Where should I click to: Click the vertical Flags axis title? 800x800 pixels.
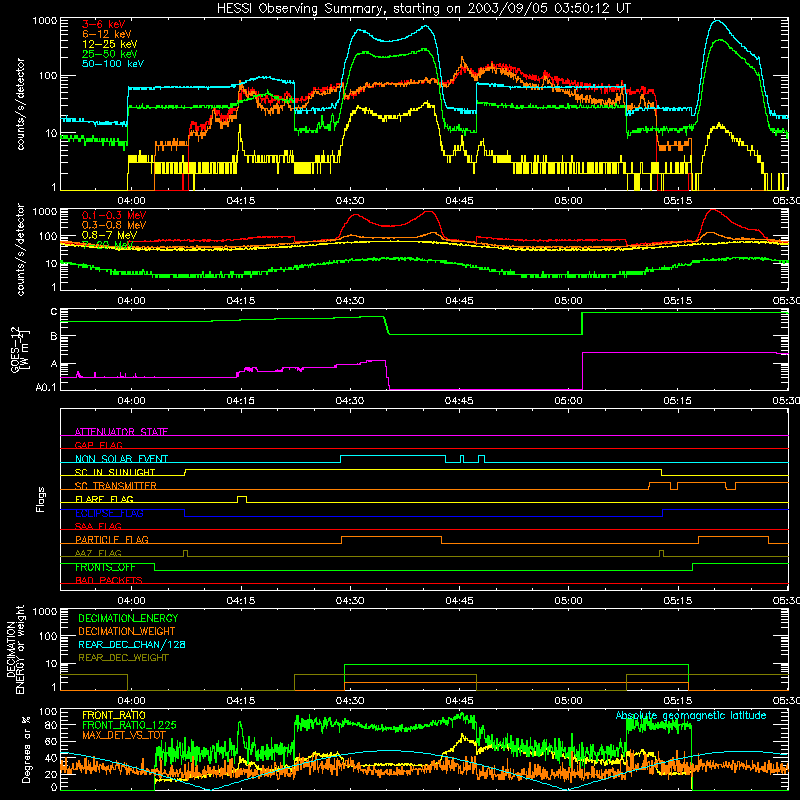41,499
